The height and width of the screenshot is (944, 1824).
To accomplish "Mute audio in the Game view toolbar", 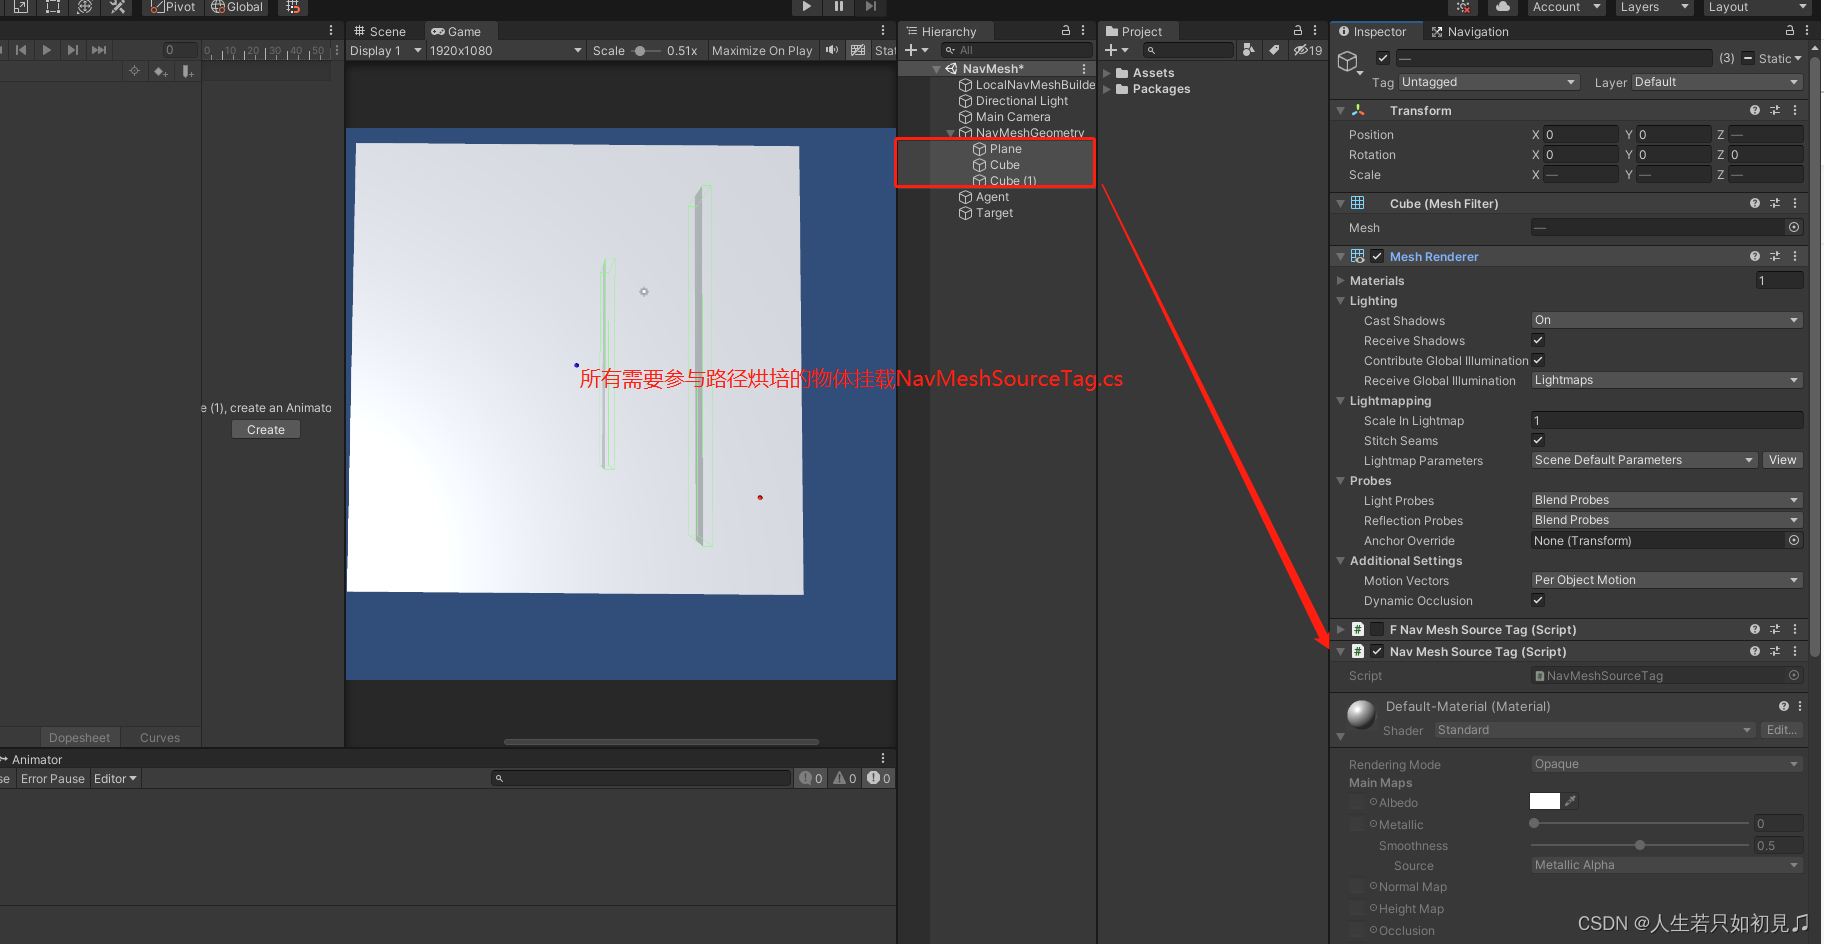I will pos(831,50).
